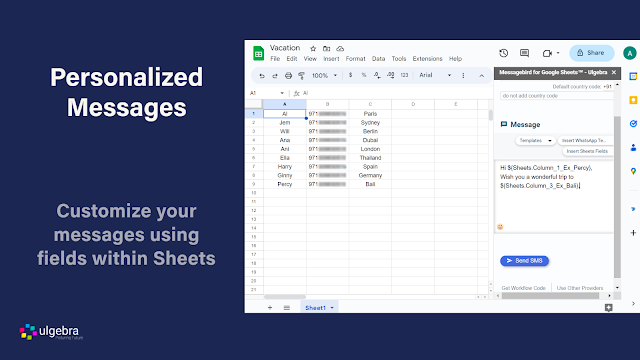Hide the side panel chevron
The width and height of the screenshot is (640, 360).
[x=633, y=304]
